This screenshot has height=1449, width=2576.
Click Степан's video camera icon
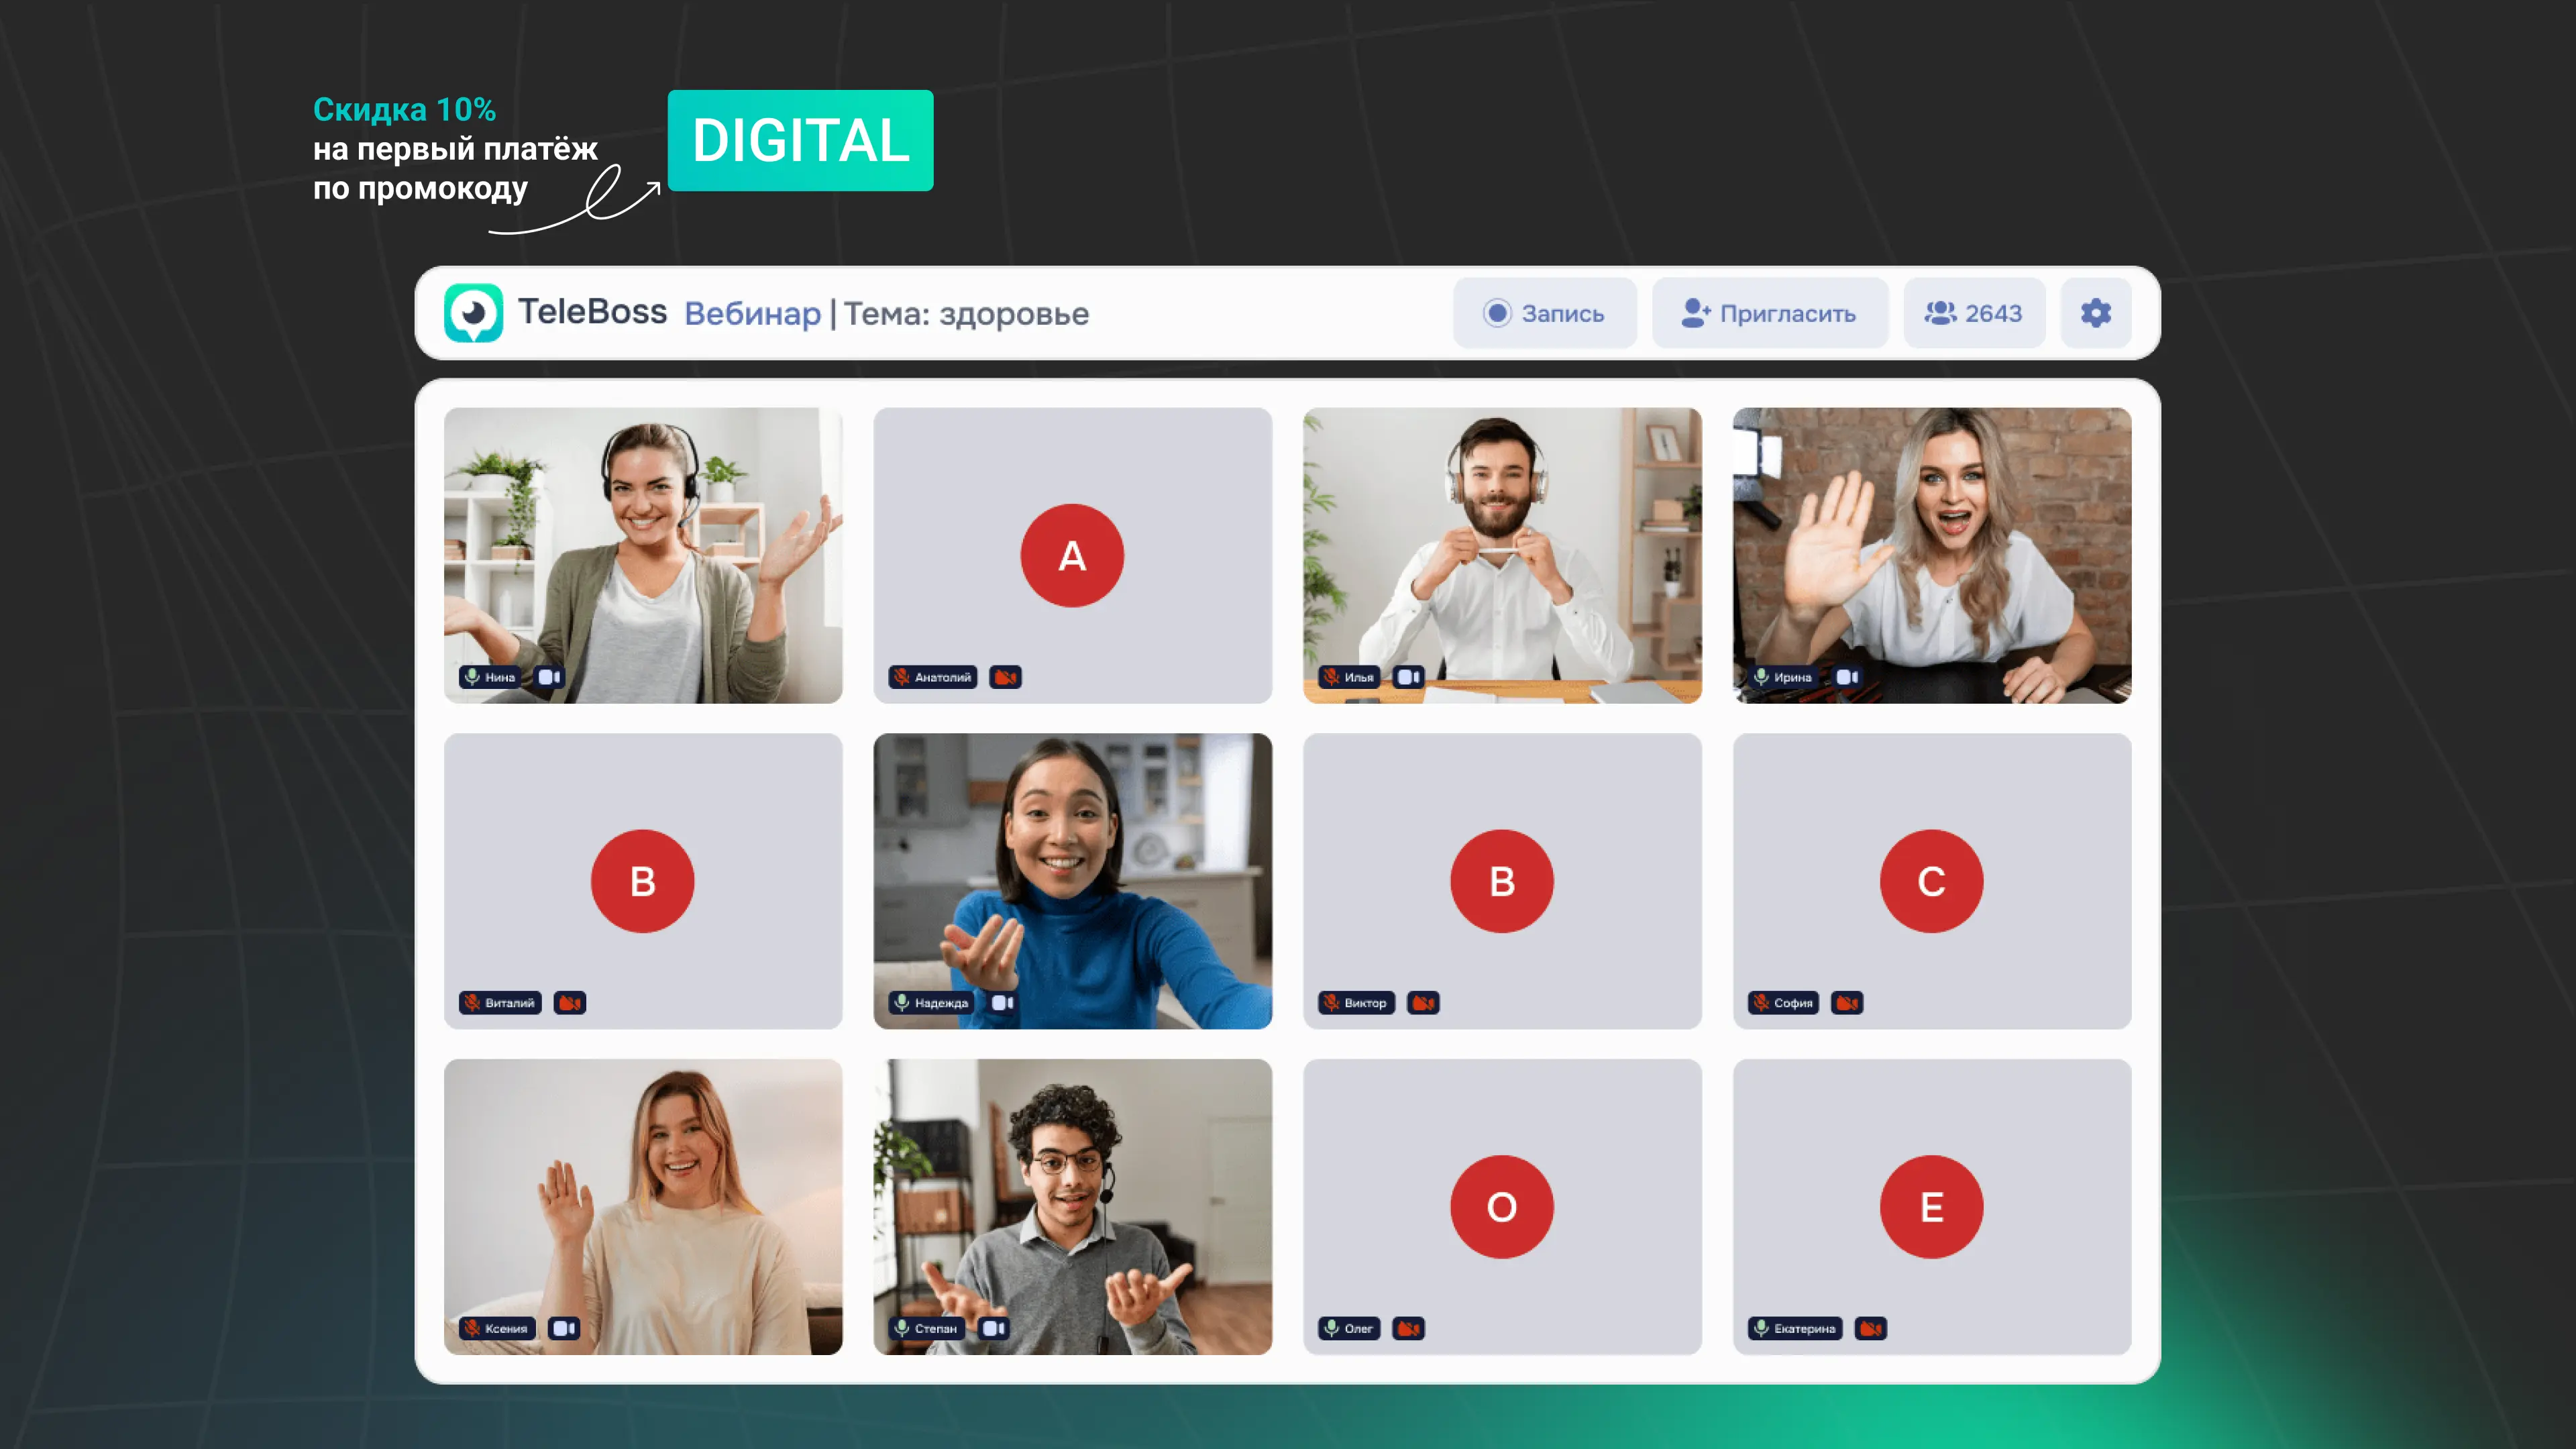[993, 1328]
